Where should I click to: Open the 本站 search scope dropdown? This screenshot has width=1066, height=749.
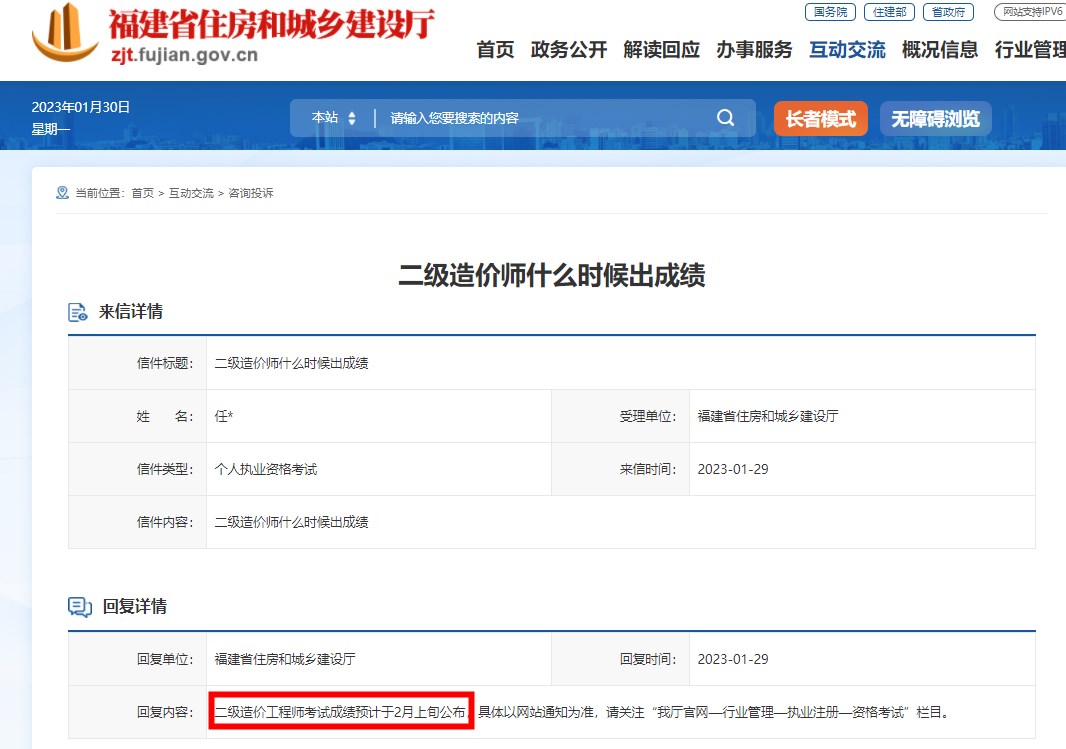point(333,118)
